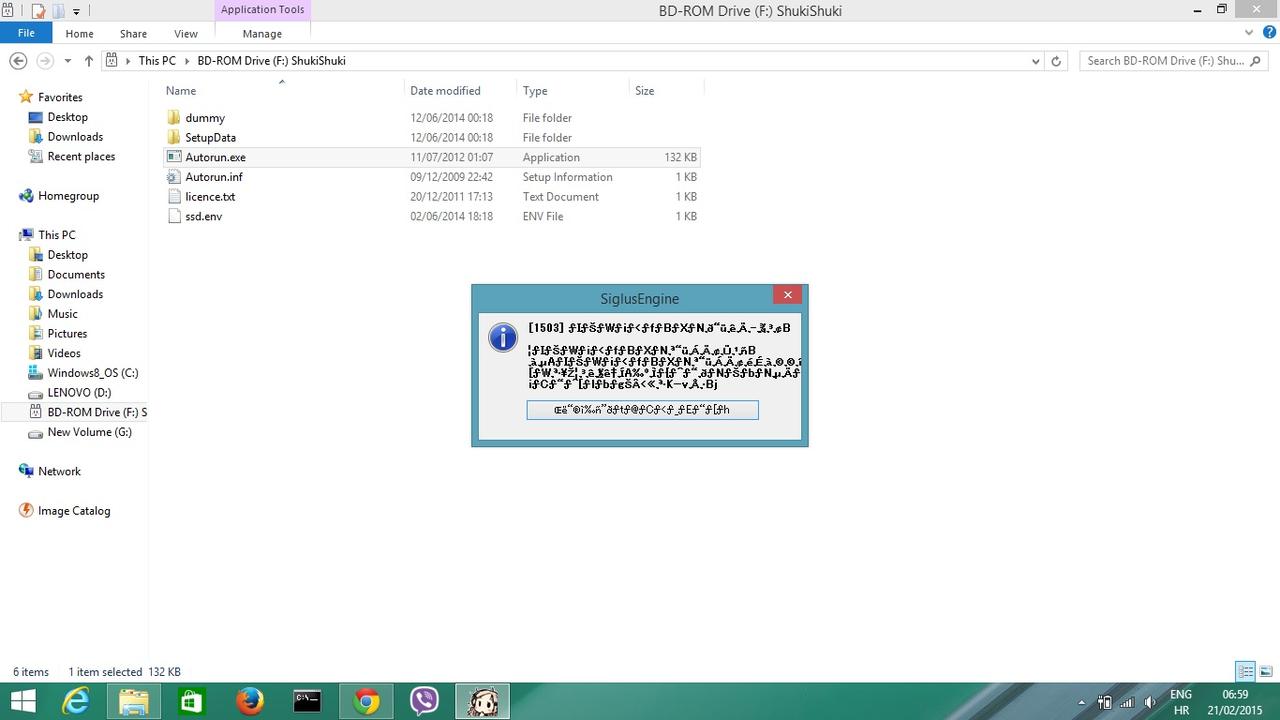Open Google Chrome from the taskbar

point(366,702)
